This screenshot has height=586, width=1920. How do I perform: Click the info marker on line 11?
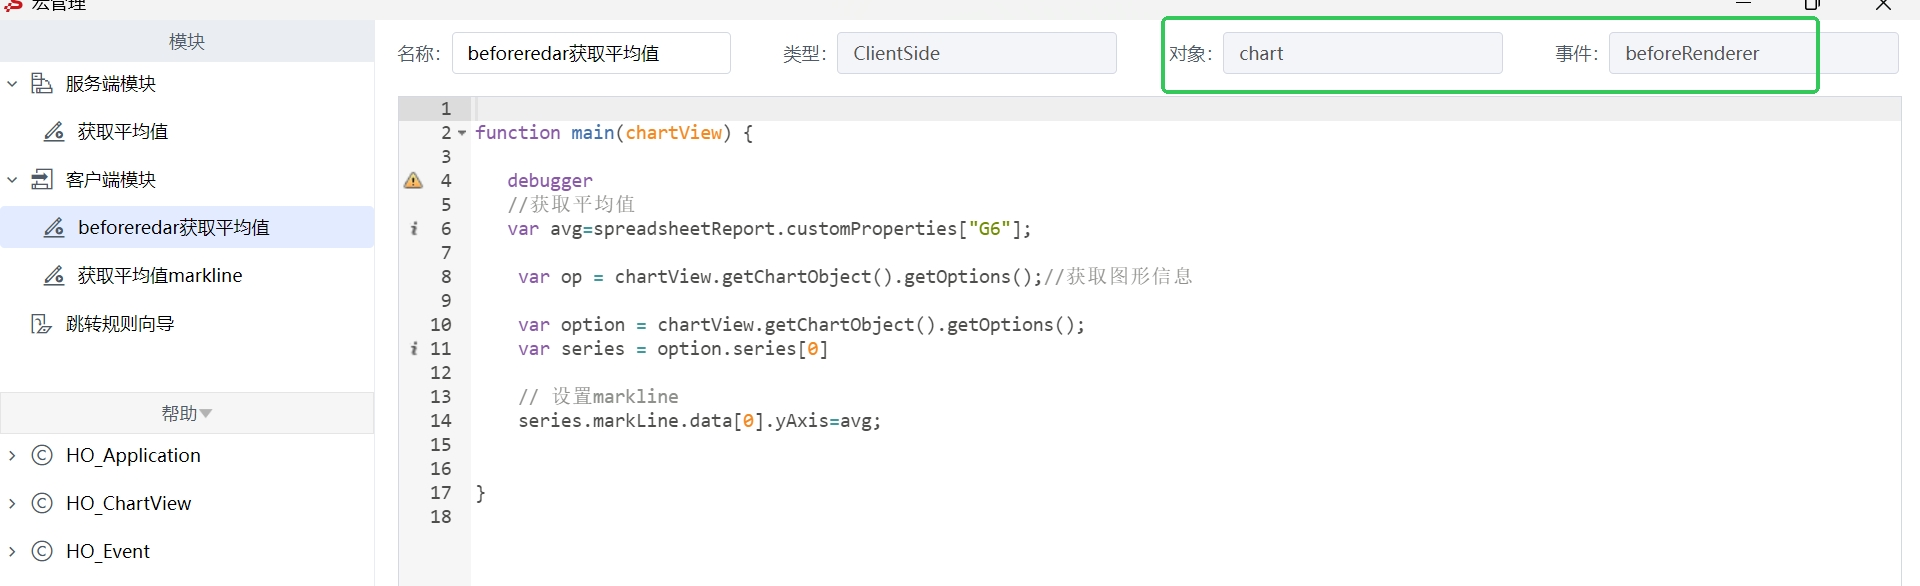pyautogui.click(x=414, y=348)
